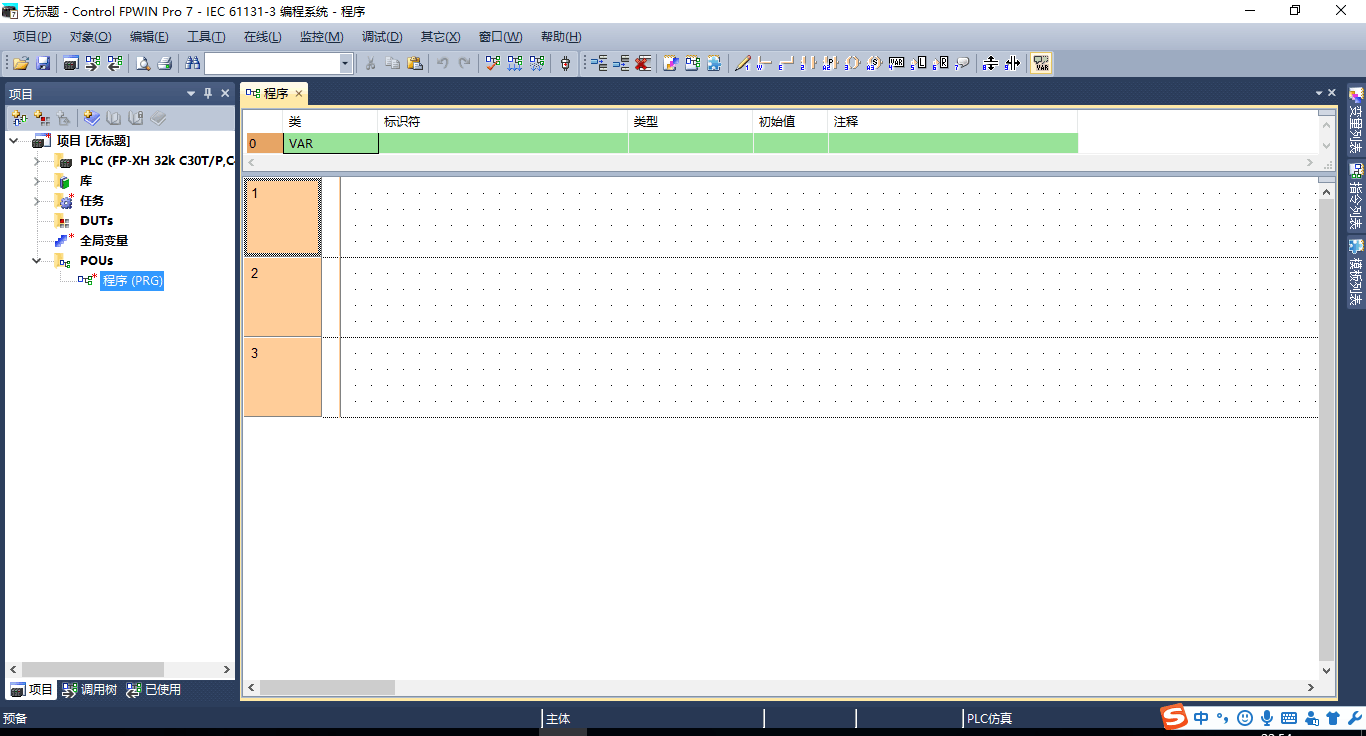Toggle the project panel pin auto-hide
This screenshot has width=1366, height=736.
(208, 93)
